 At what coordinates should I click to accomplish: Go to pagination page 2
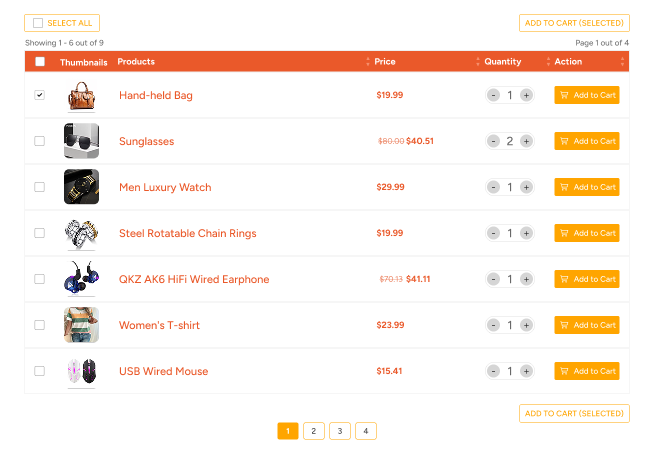[314, 431]
